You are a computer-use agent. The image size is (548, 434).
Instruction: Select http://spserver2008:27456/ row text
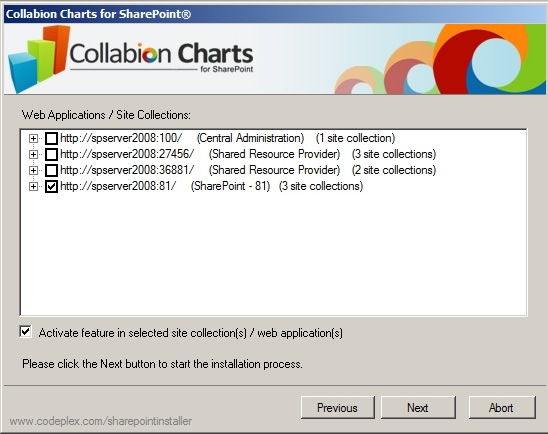point(127,154)
